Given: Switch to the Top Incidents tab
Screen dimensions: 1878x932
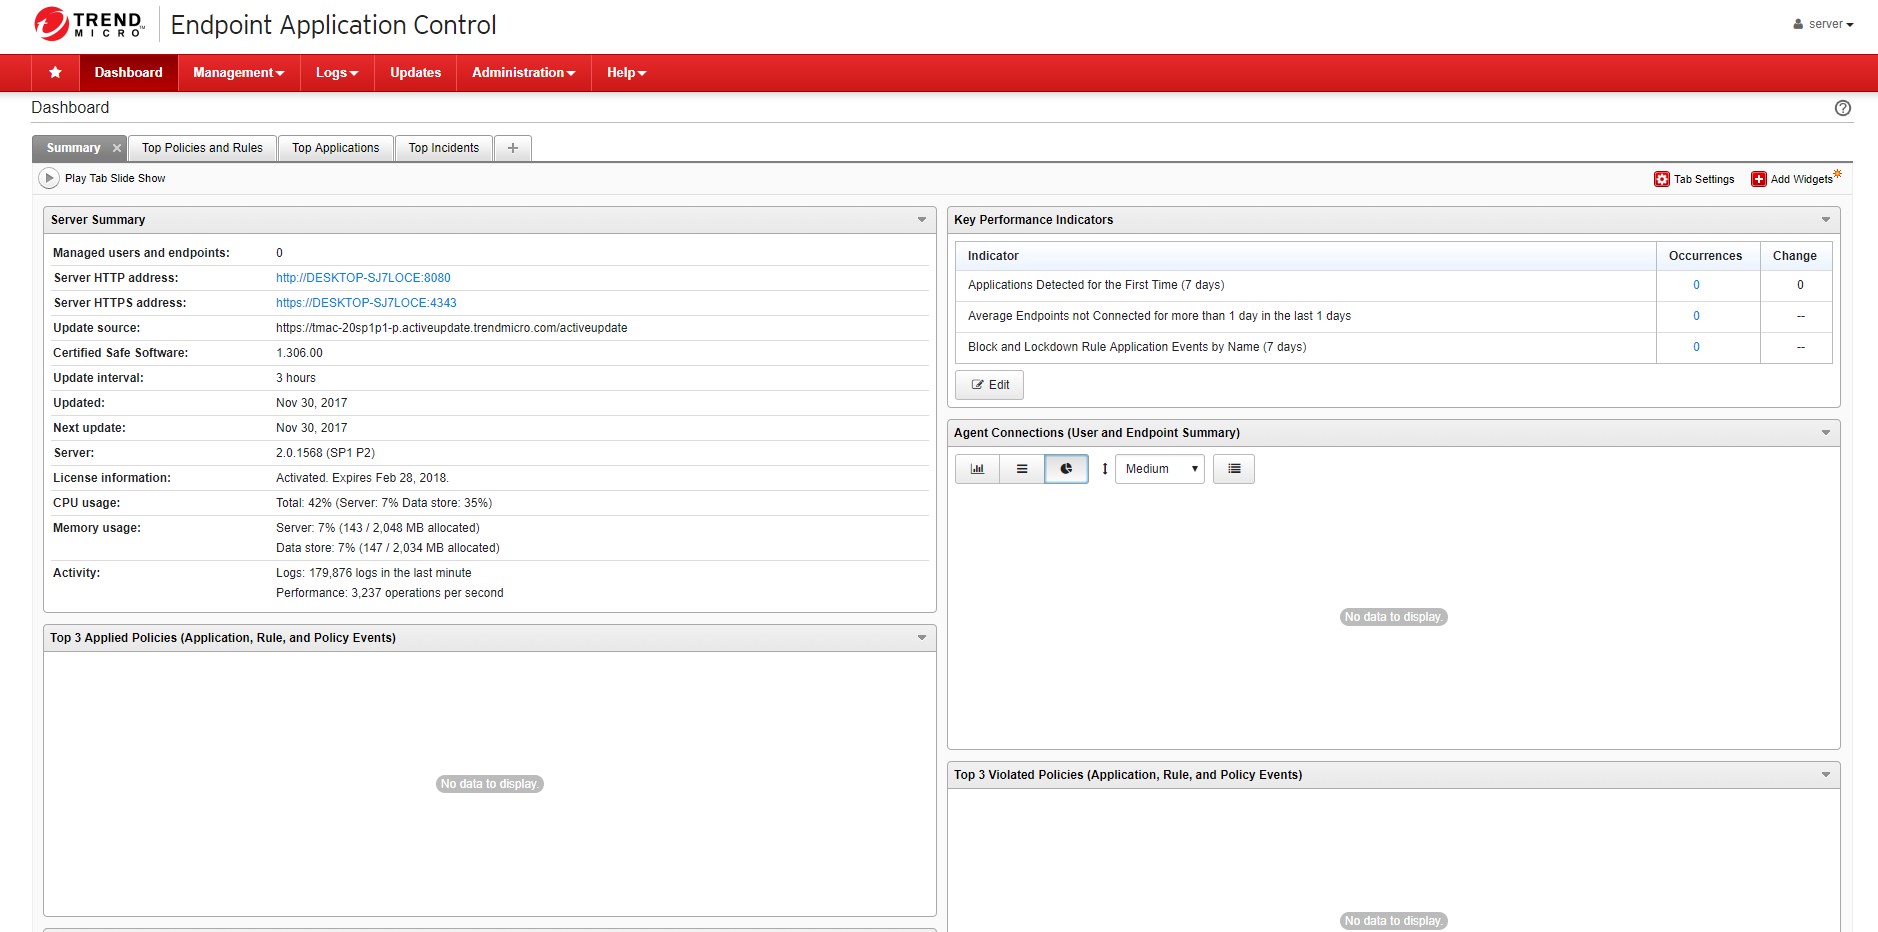Looking at the screenshot, I should pos(443,147).
